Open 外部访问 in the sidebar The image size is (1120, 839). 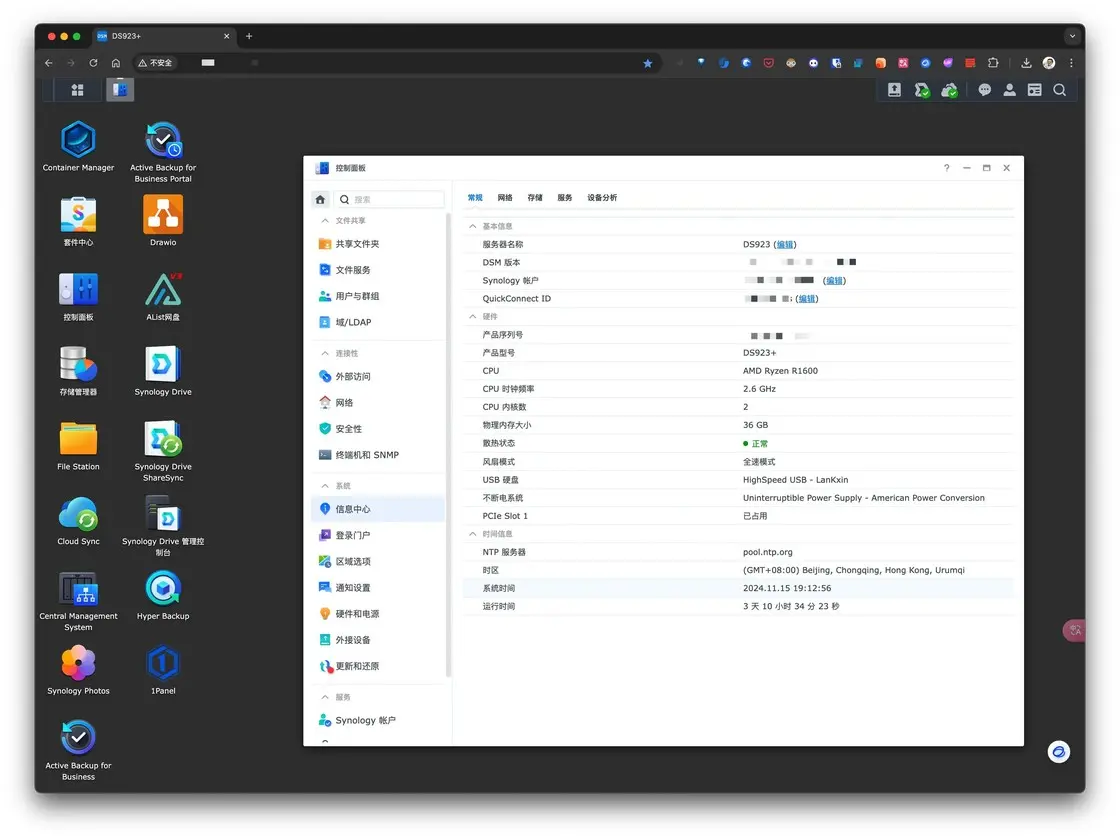(x=378, y=376)
